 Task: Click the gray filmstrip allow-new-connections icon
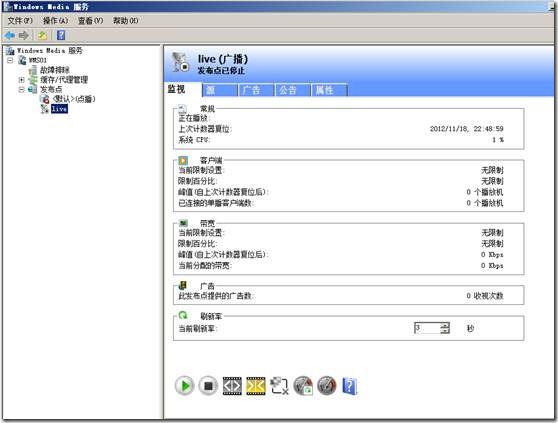(x=232, y=386)
